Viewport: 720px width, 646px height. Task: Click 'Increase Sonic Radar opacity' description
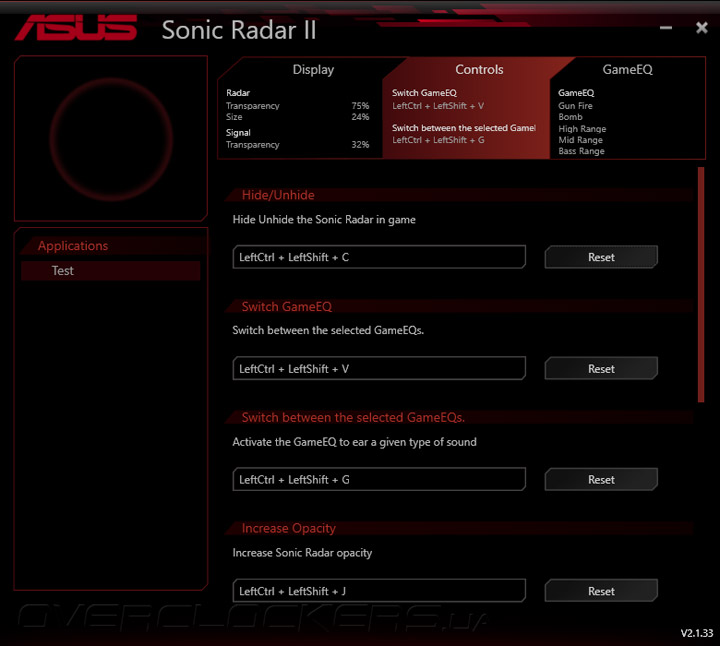[x=302, y=553]
